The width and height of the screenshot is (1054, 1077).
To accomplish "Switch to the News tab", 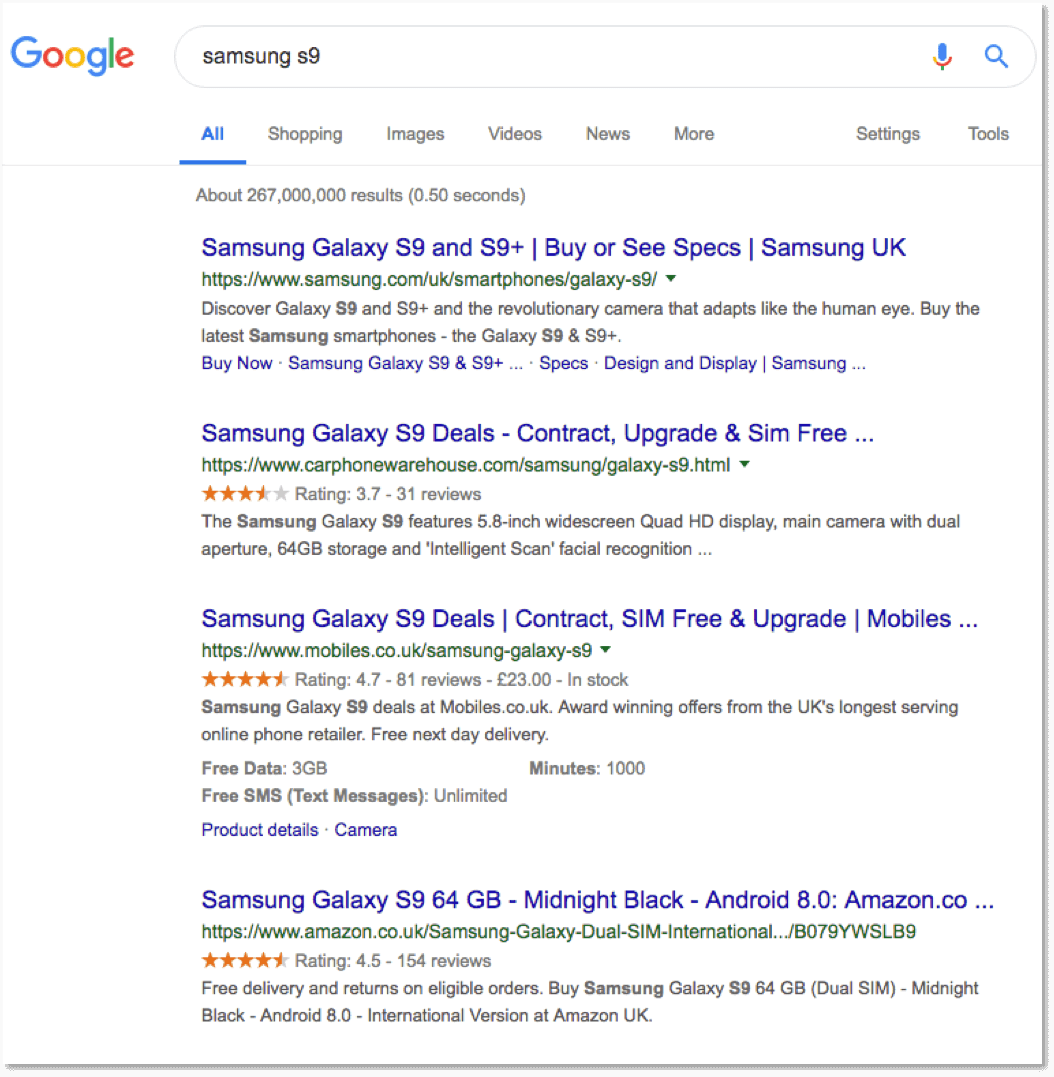I will pos(607,133).
